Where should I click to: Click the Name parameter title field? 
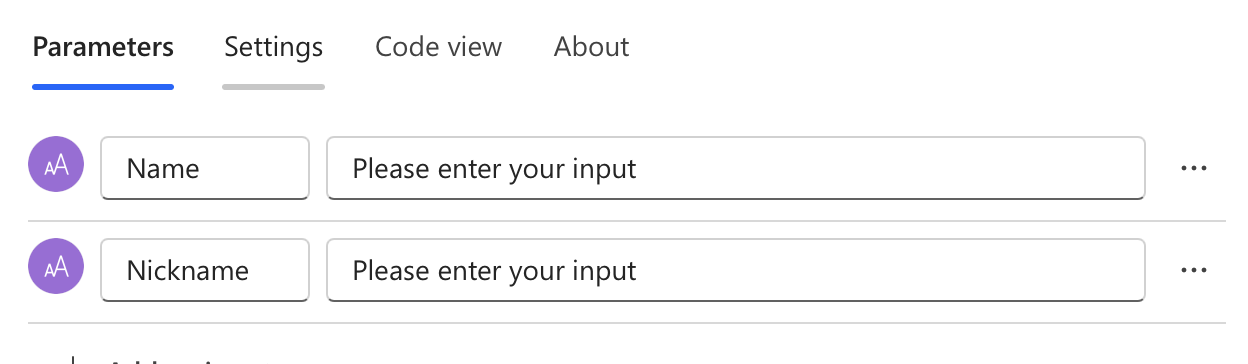point(205,168)
